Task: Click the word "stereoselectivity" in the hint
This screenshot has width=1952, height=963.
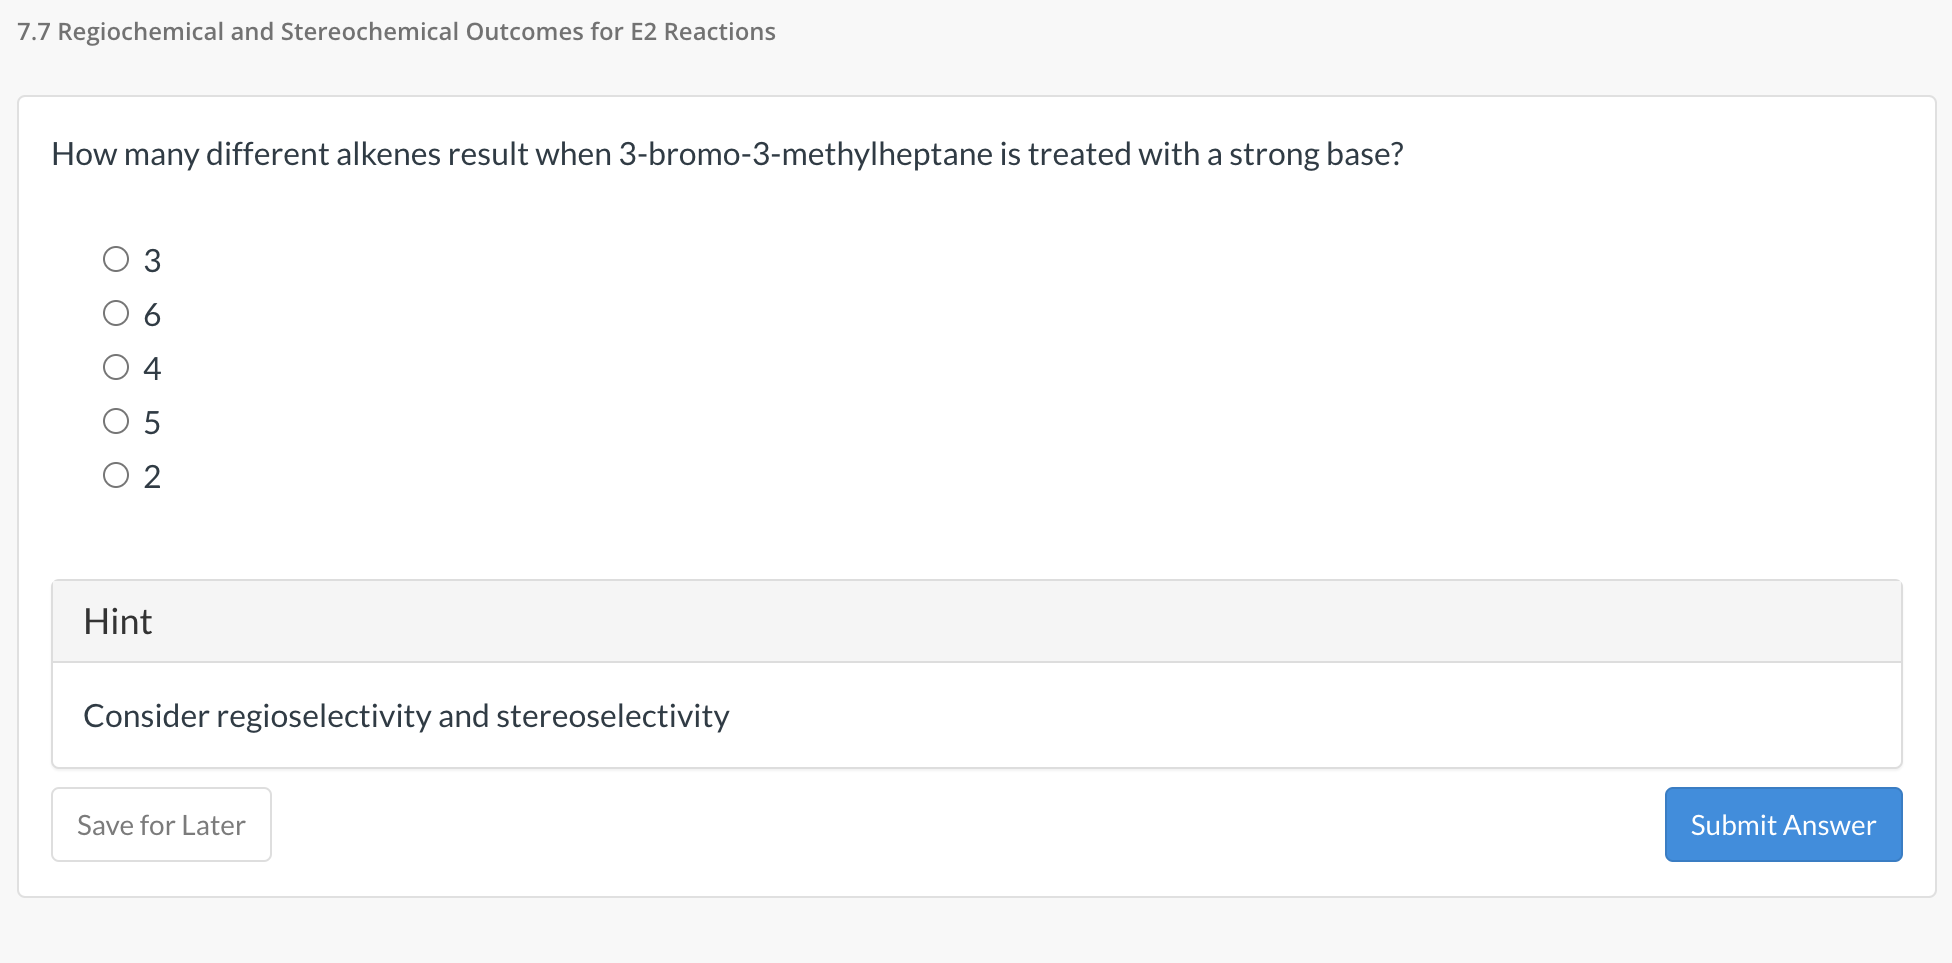Action: tap(612, 716)
